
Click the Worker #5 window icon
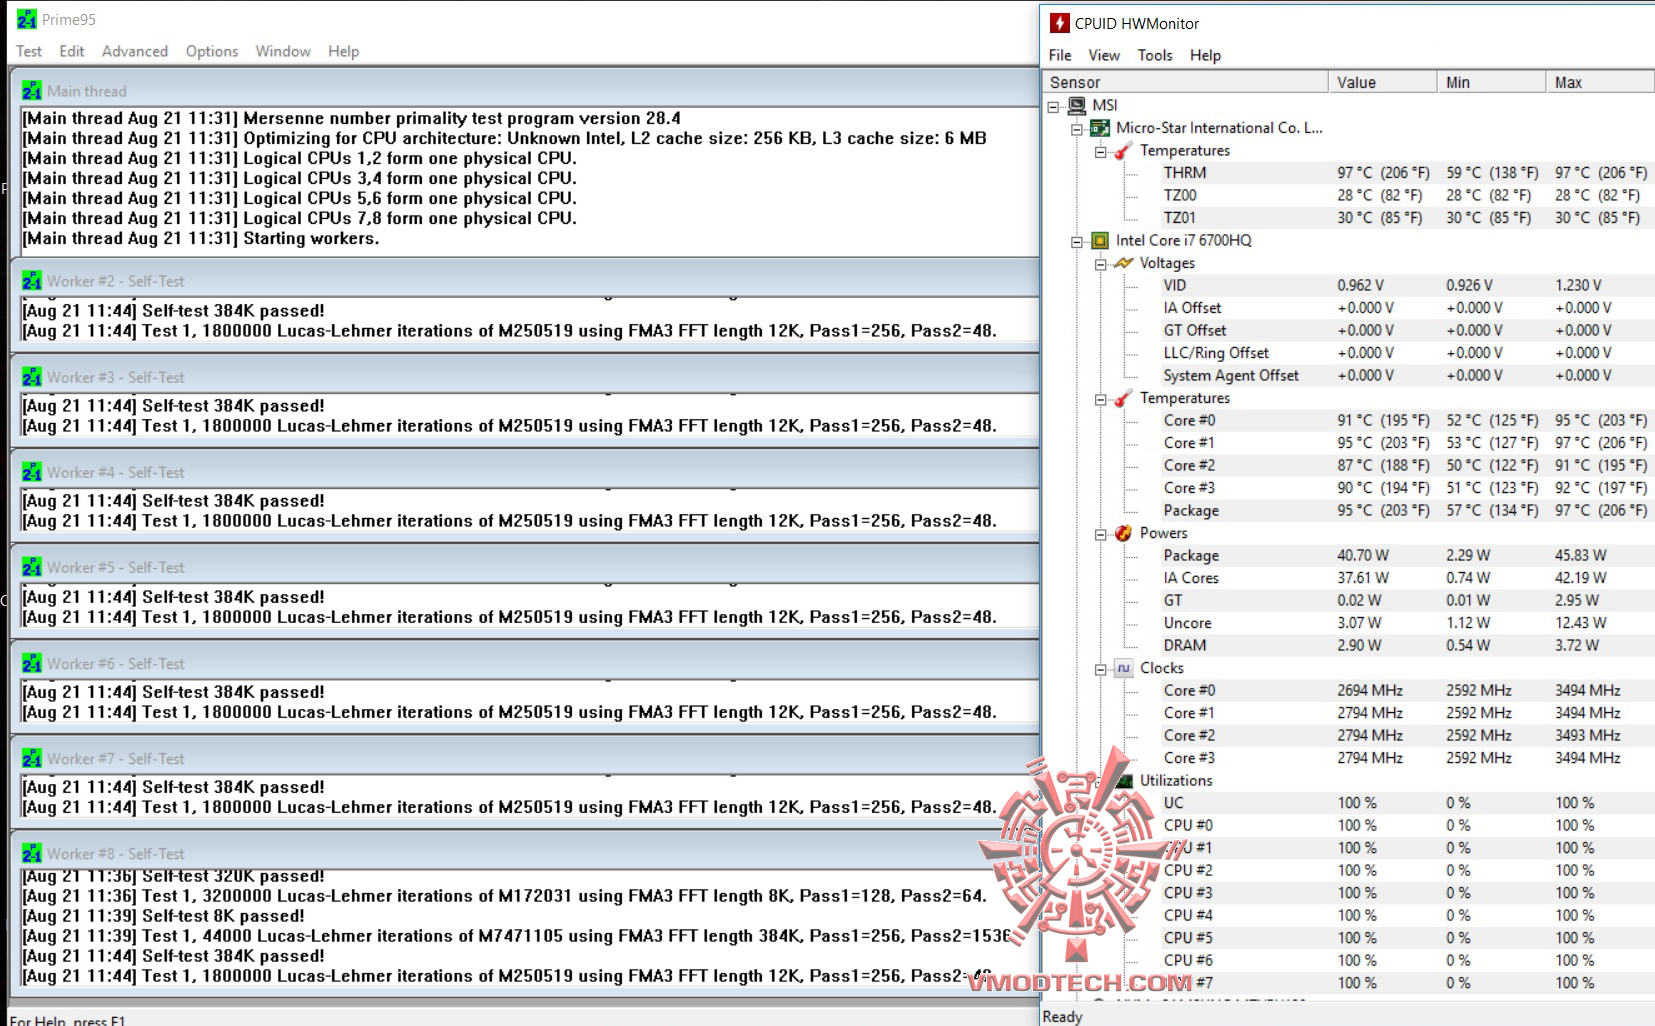(32, 567)
